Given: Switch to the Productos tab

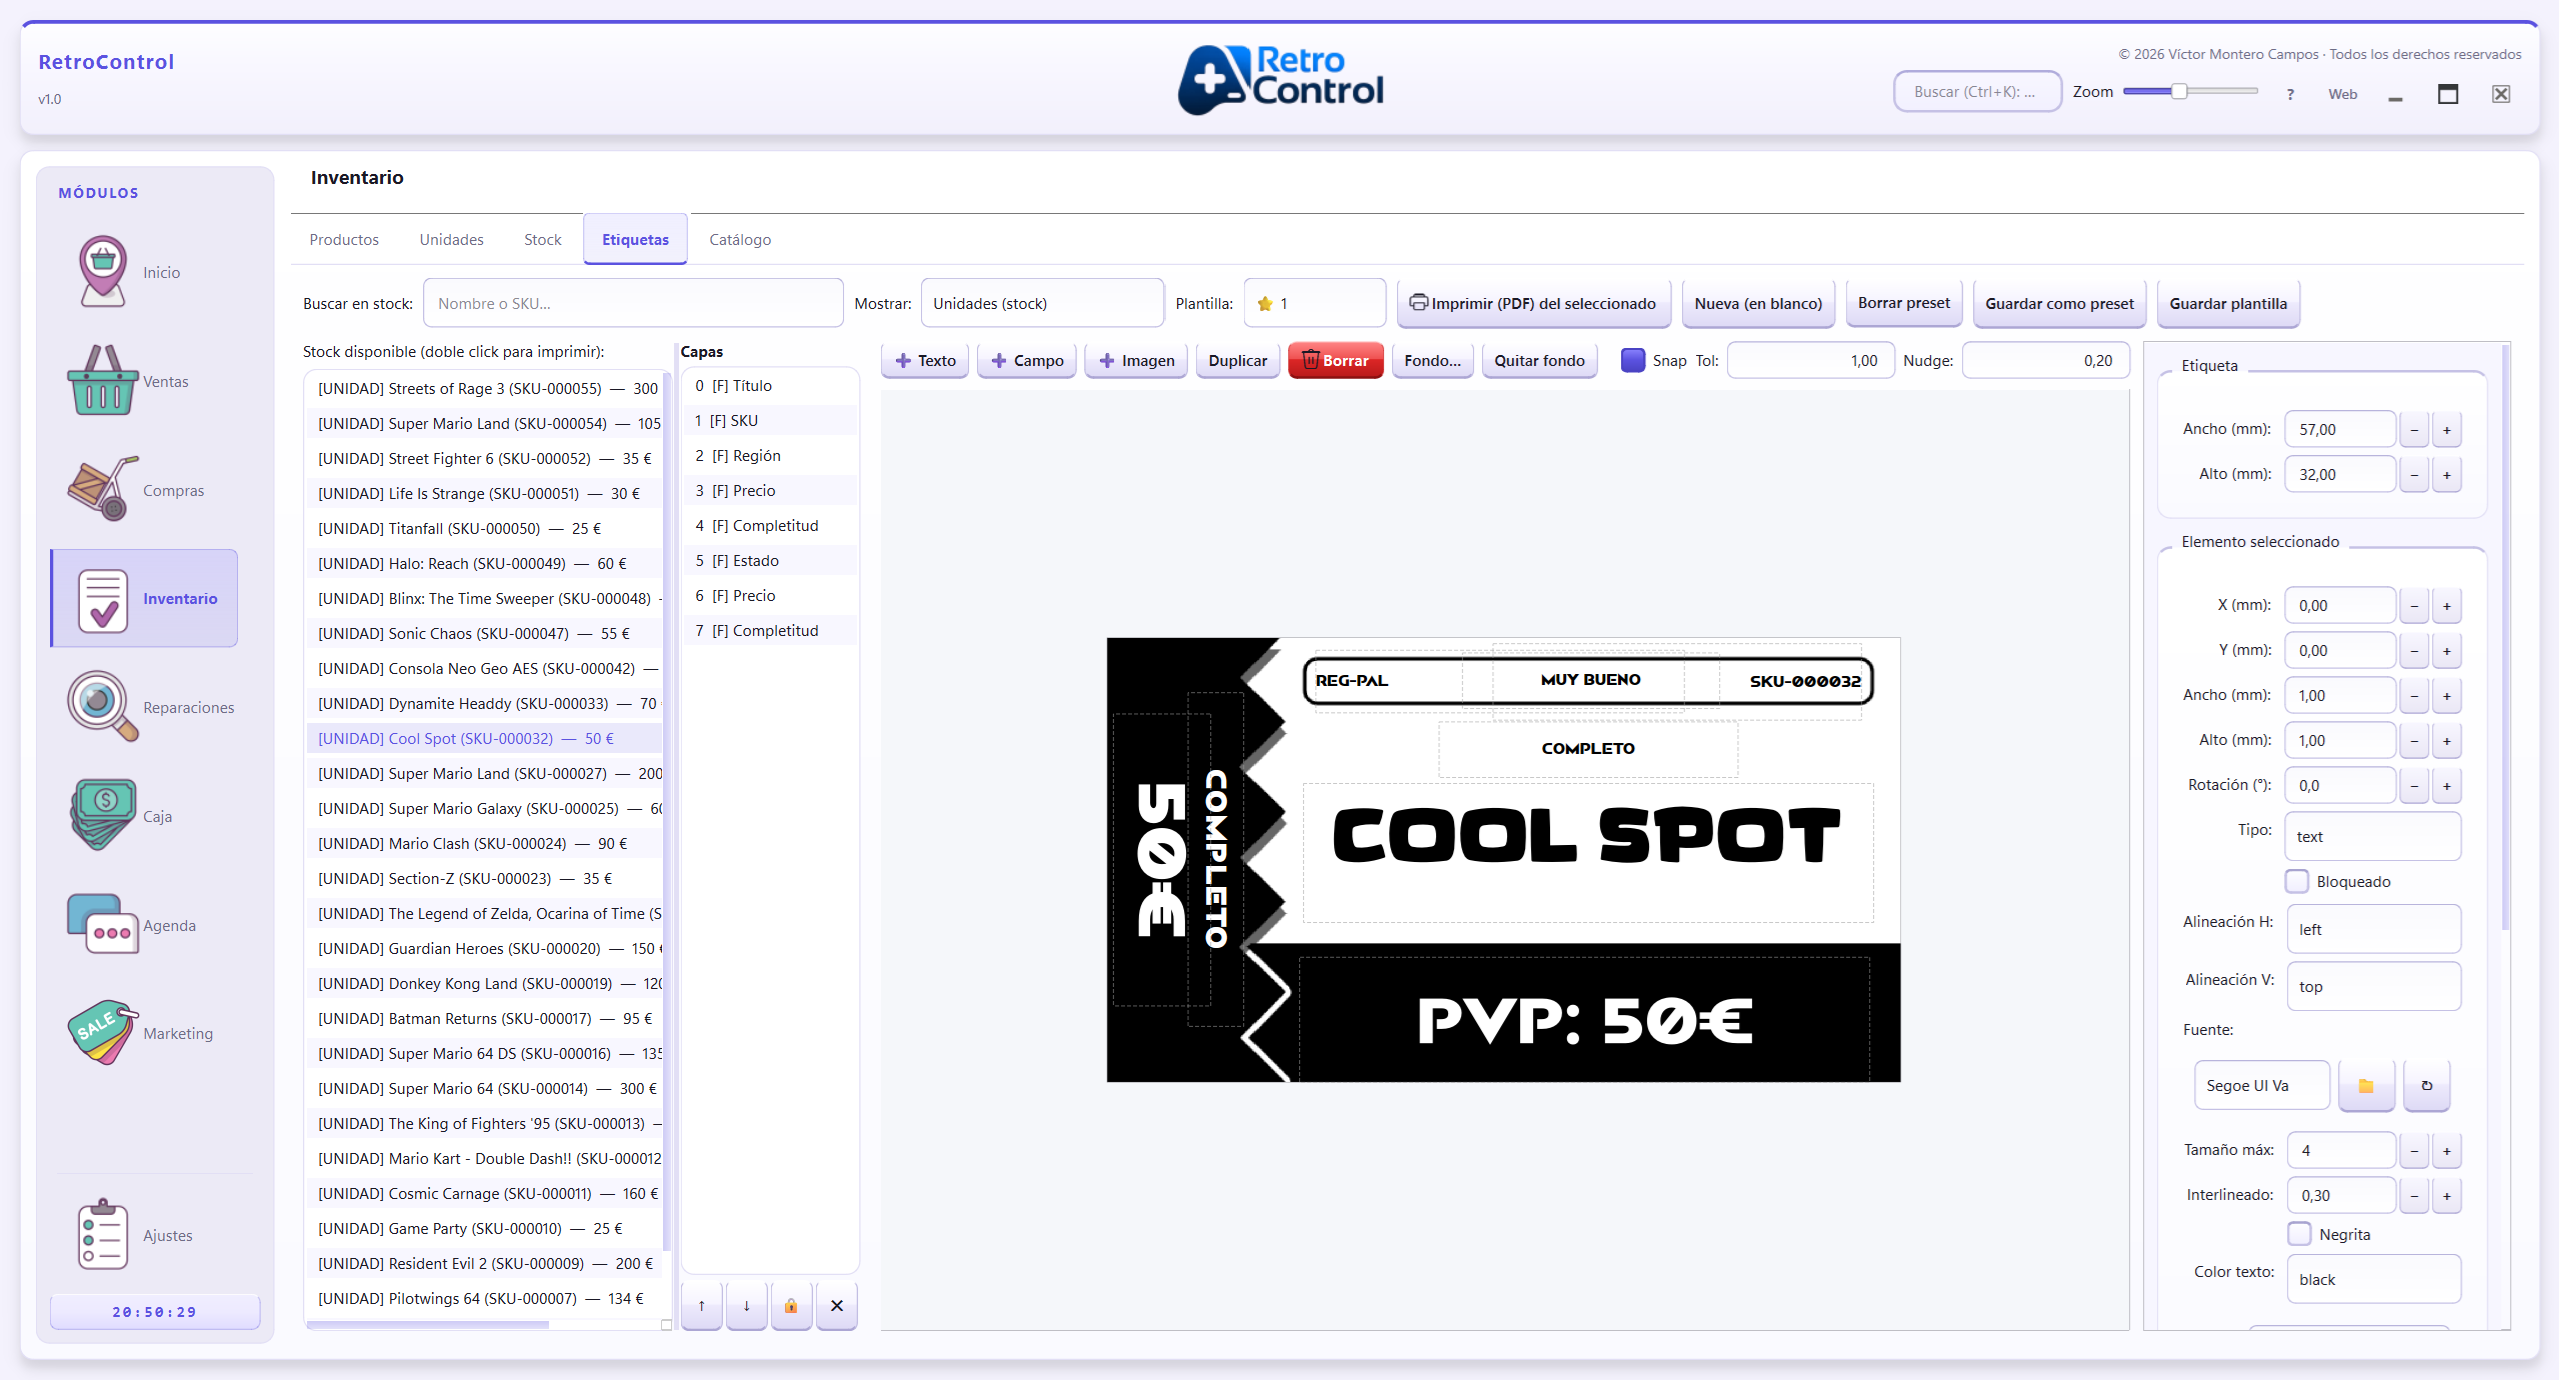Looking at the screenshot, I should point(343,239).
